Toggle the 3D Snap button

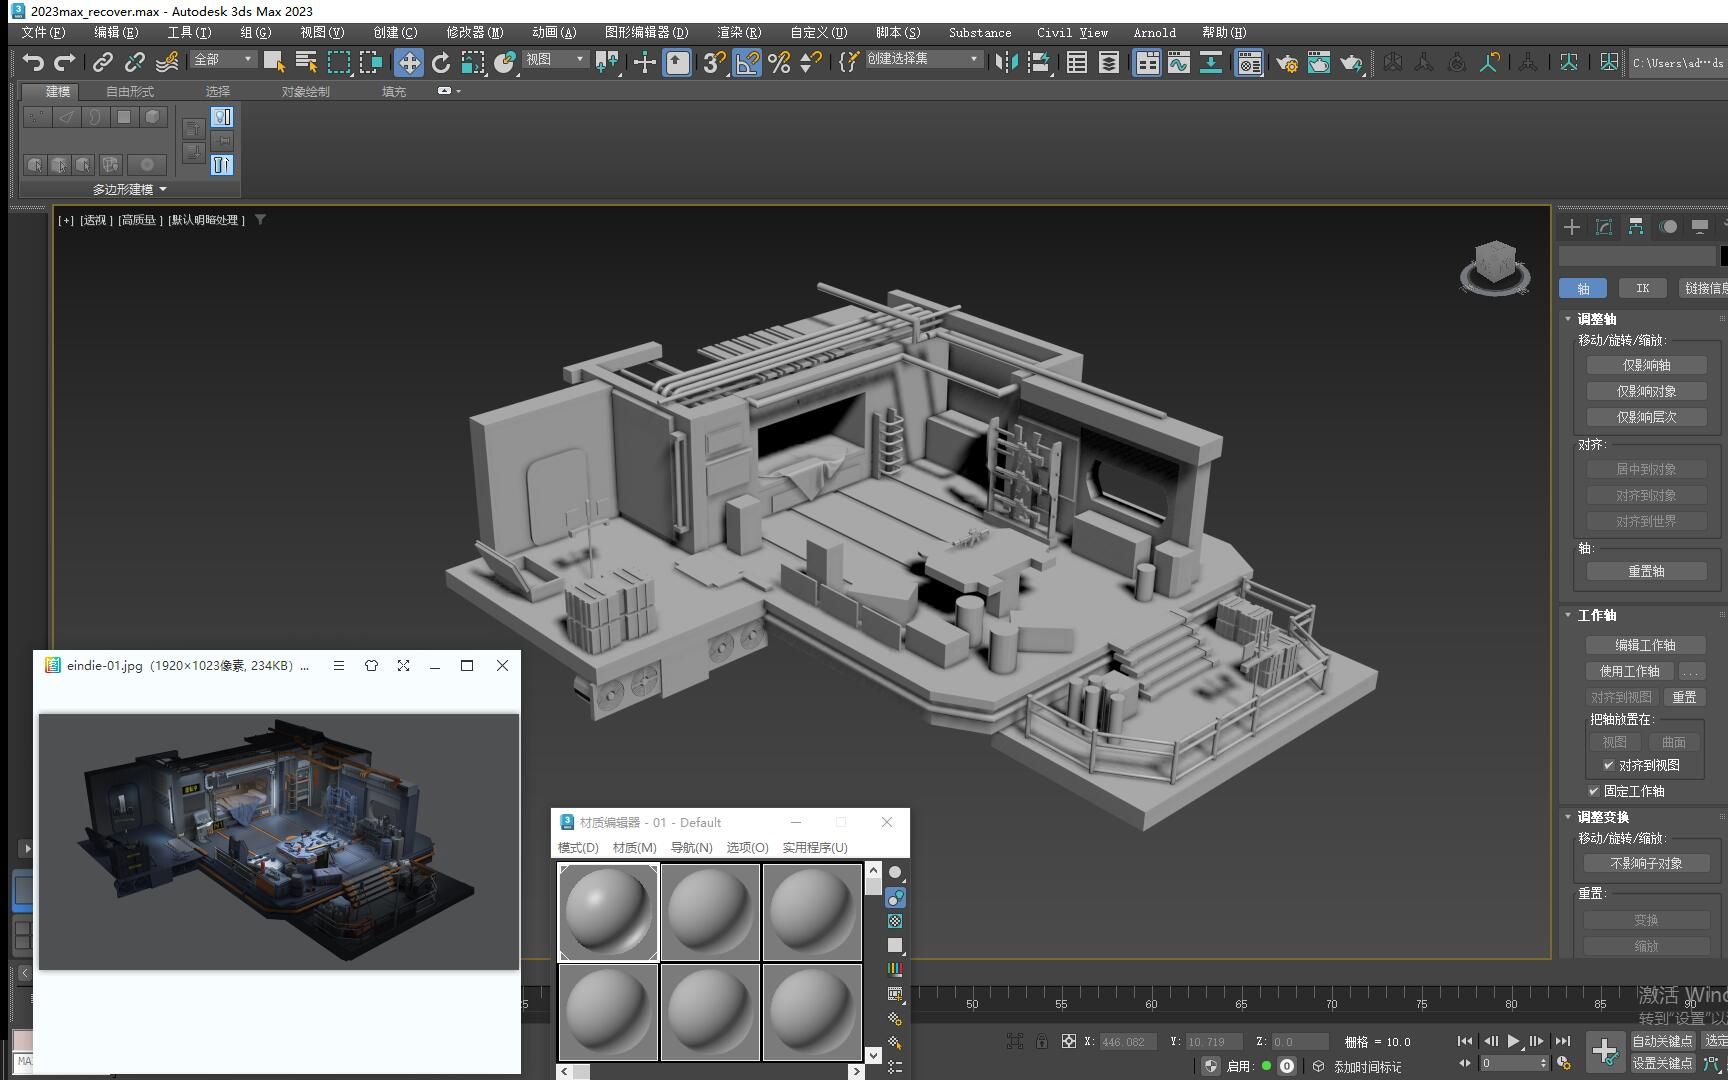(x=711, y=62)
